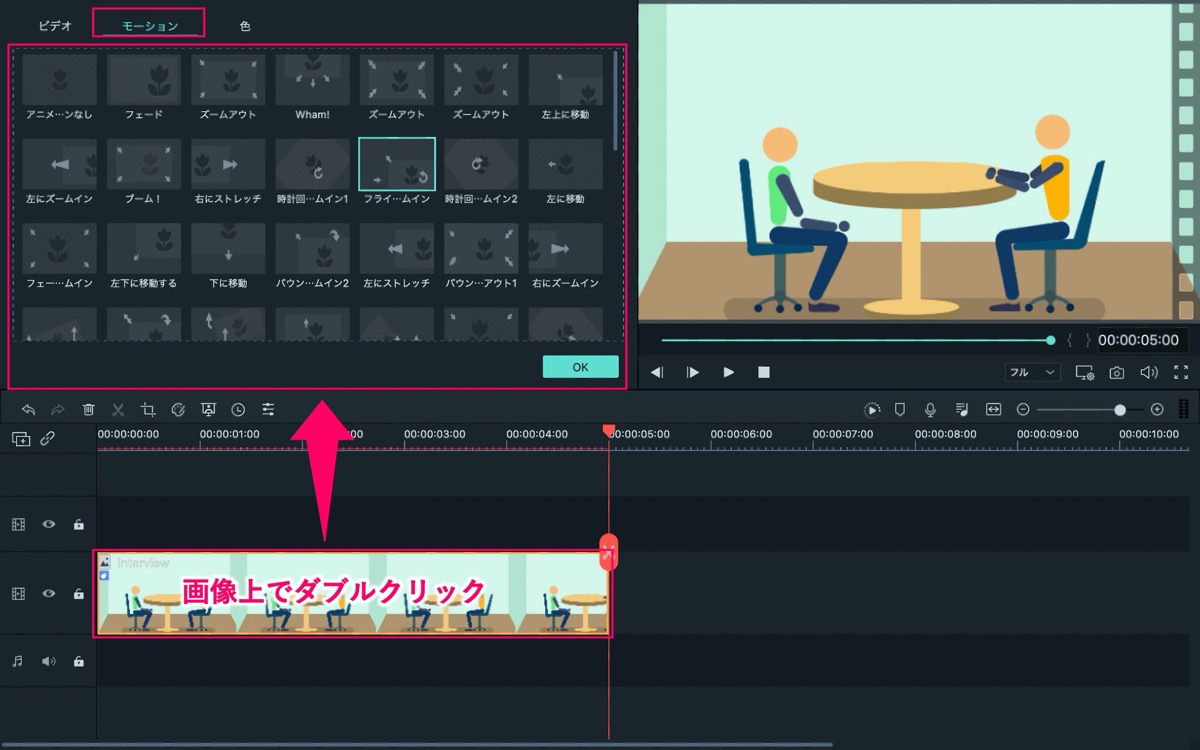Image resolution: width=1200 pixels, height=750 pixels.
Task: Confirm with the OK button
Action: click(580, 367)
